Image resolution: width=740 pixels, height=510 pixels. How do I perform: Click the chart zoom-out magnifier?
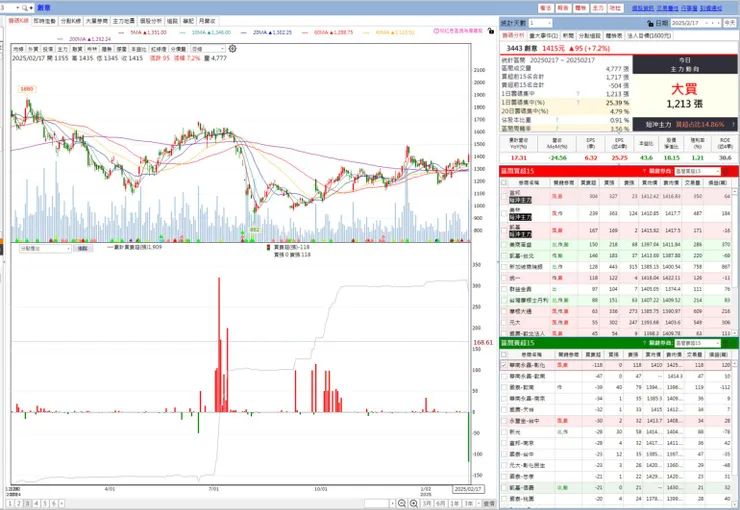pos(402,503)
